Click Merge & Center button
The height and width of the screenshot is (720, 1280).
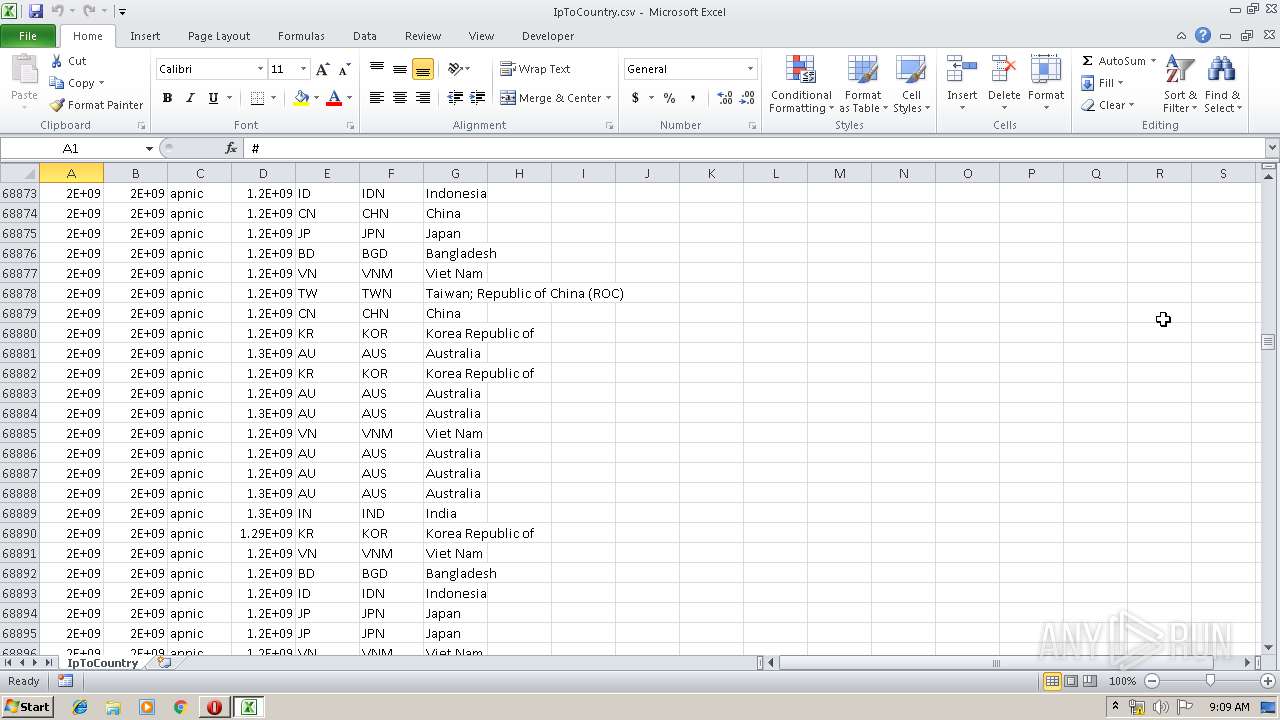(x=551, y=98)
